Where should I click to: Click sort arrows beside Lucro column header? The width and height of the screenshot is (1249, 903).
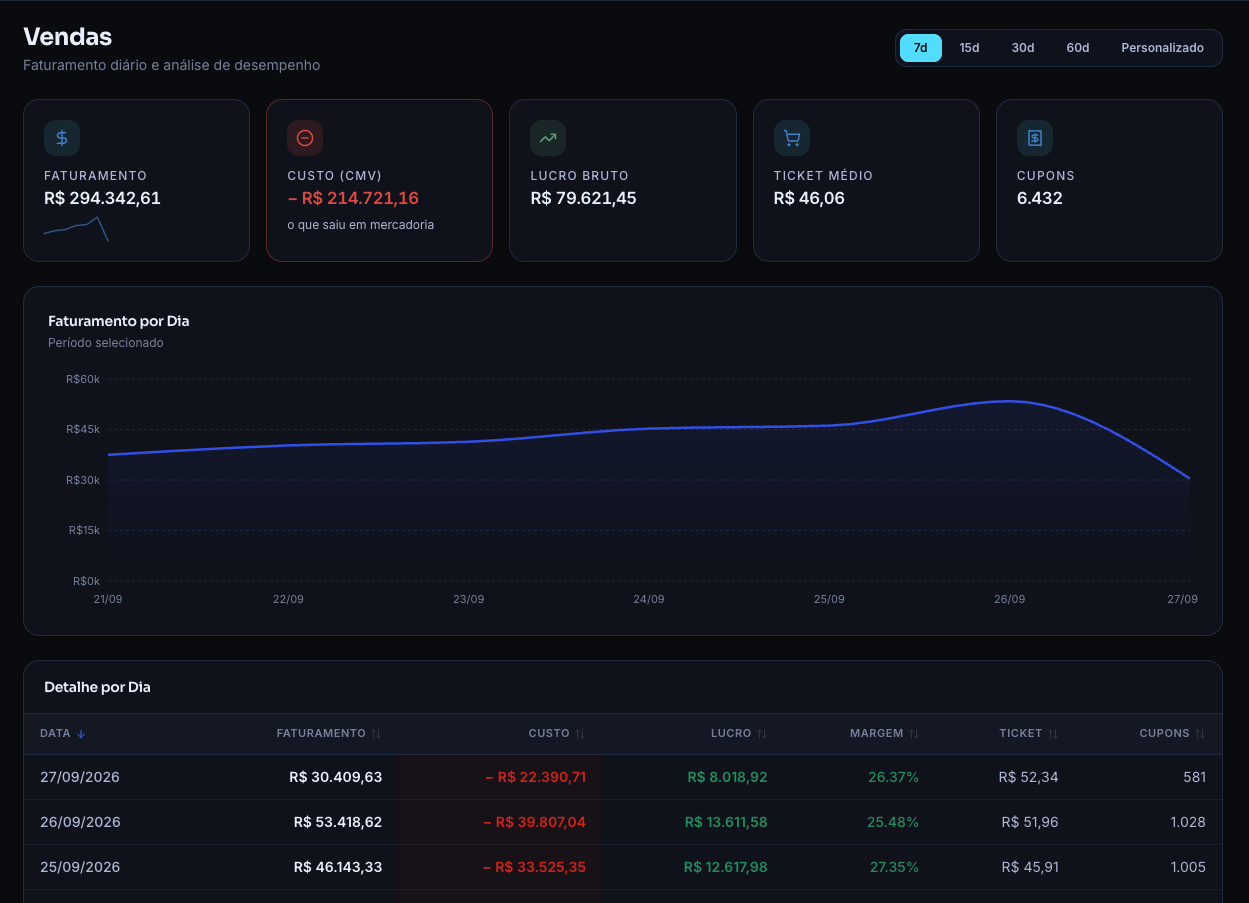click(x=762, y=734)
